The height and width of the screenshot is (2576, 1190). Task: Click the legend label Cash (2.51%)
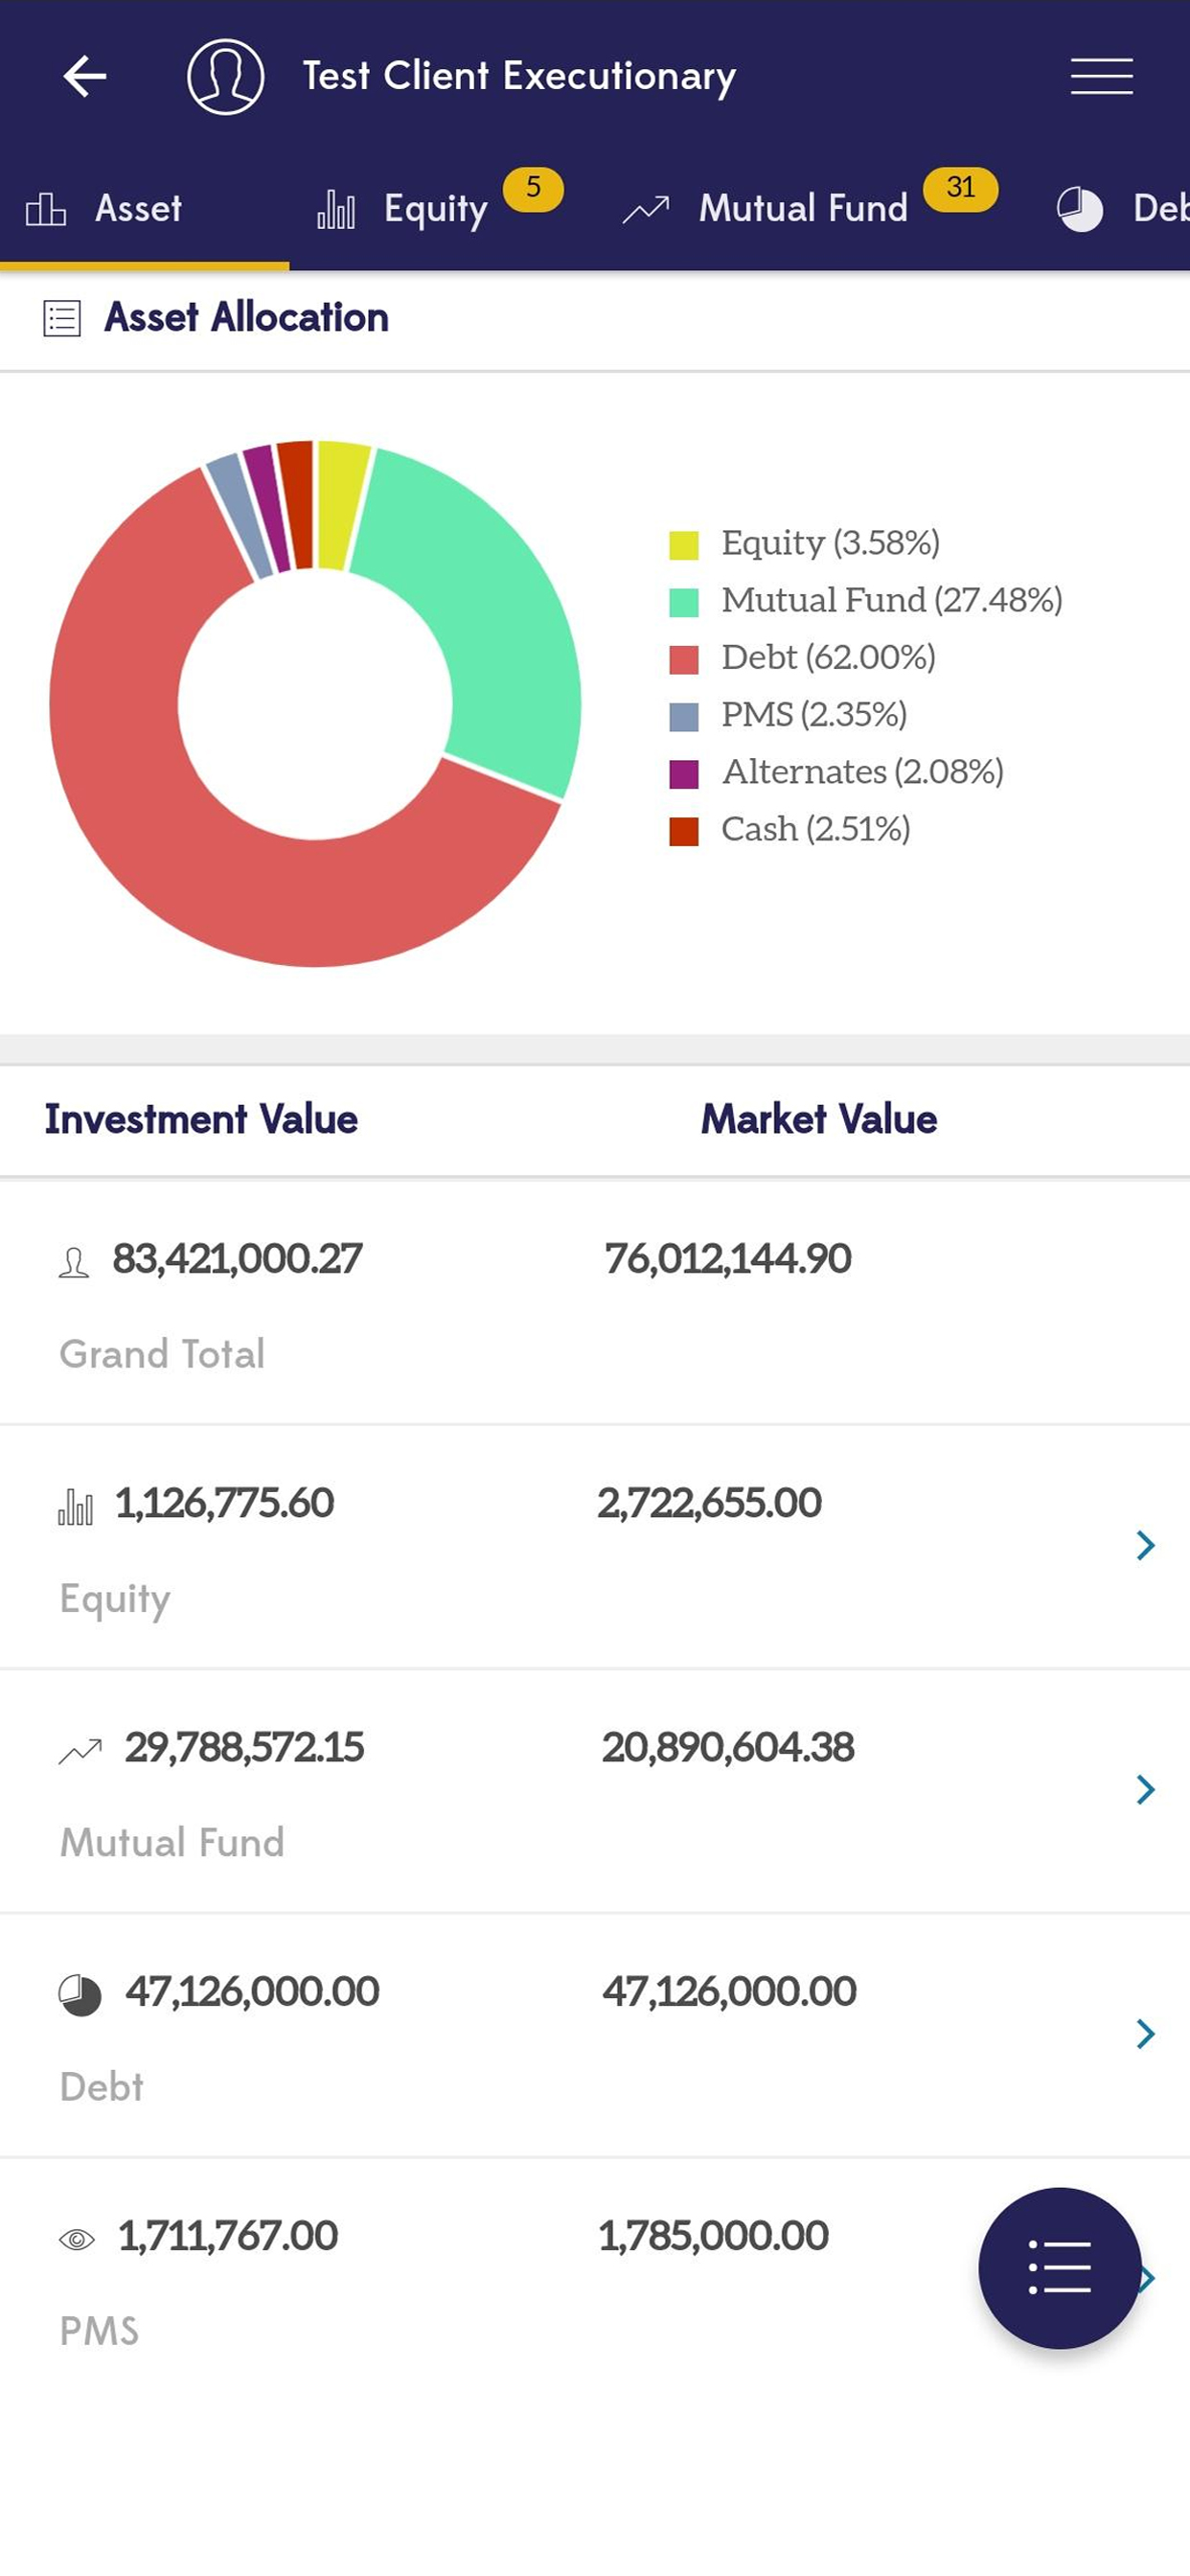tap(815, 829)
